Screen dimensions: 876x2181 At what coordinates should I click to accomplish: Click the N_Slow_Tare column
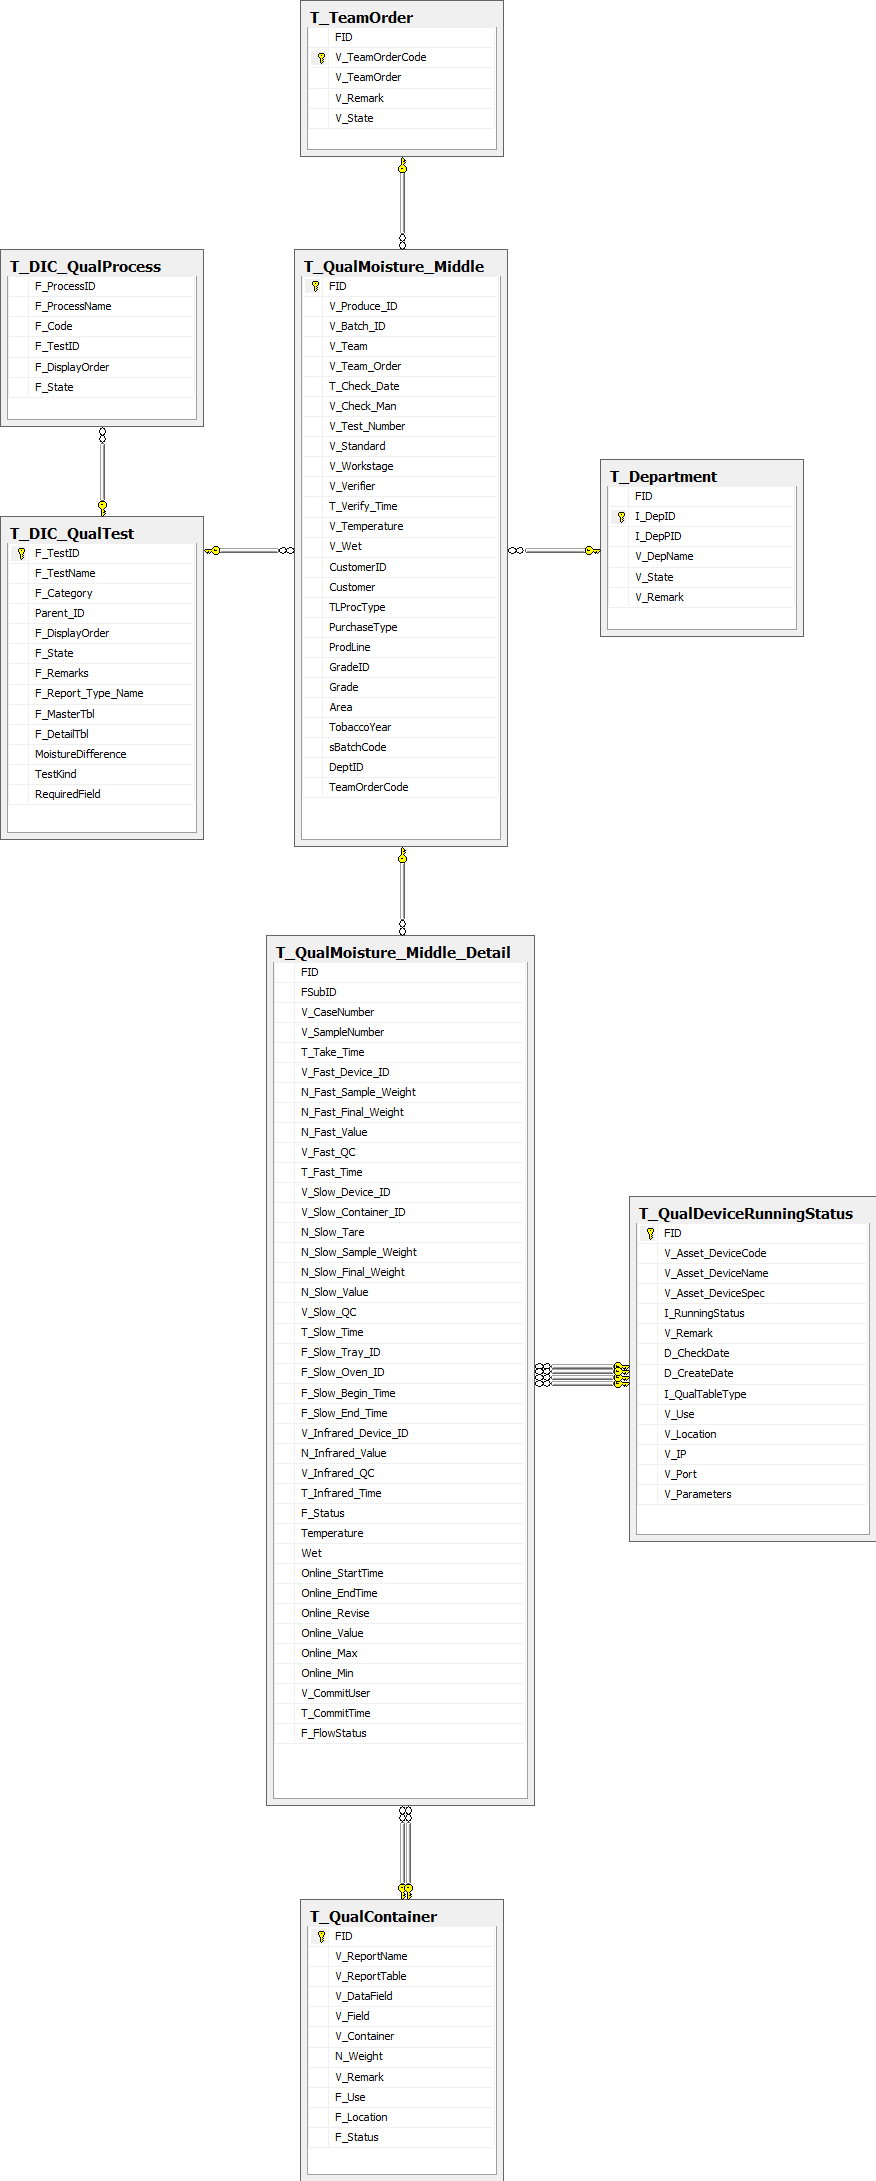400,1232
